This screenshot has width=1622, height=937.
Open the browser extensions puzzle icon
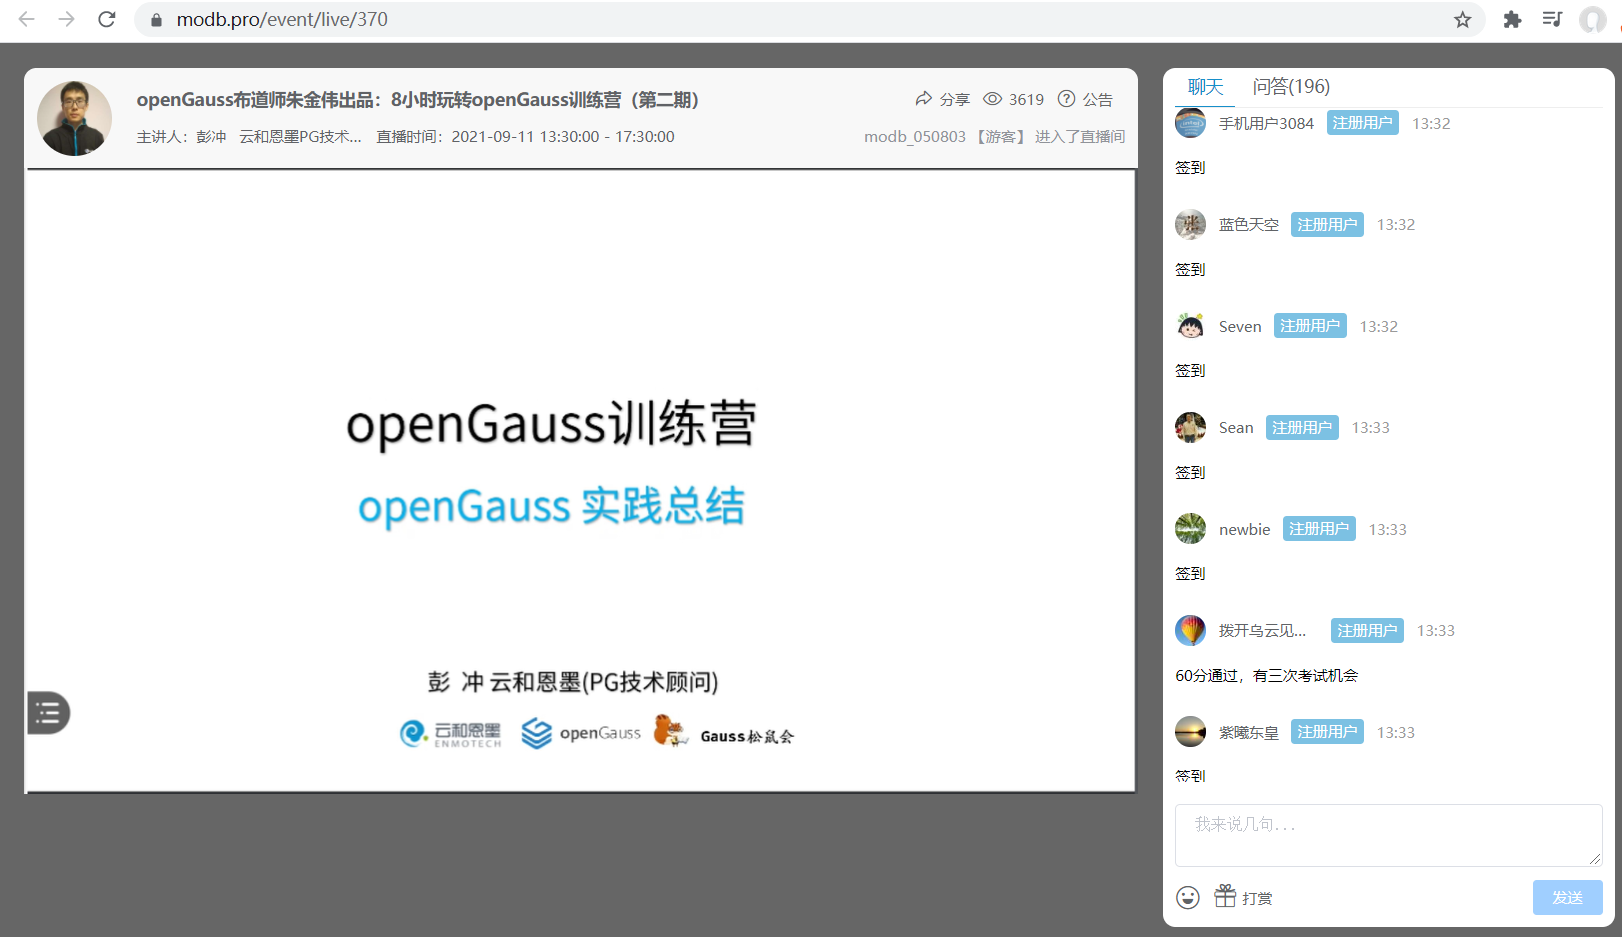(x=1512, y=19)
